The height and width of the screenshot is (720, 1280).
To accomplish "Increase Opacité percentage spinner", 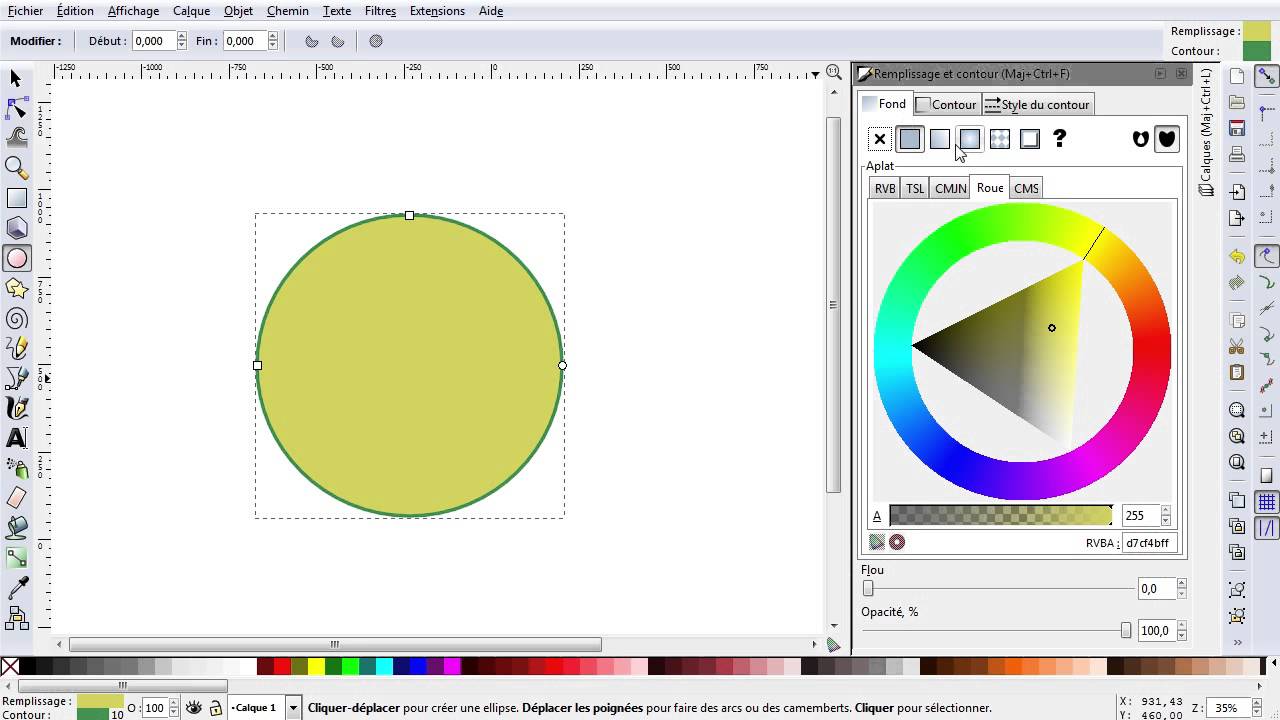I will click(x=1181, y=626).
